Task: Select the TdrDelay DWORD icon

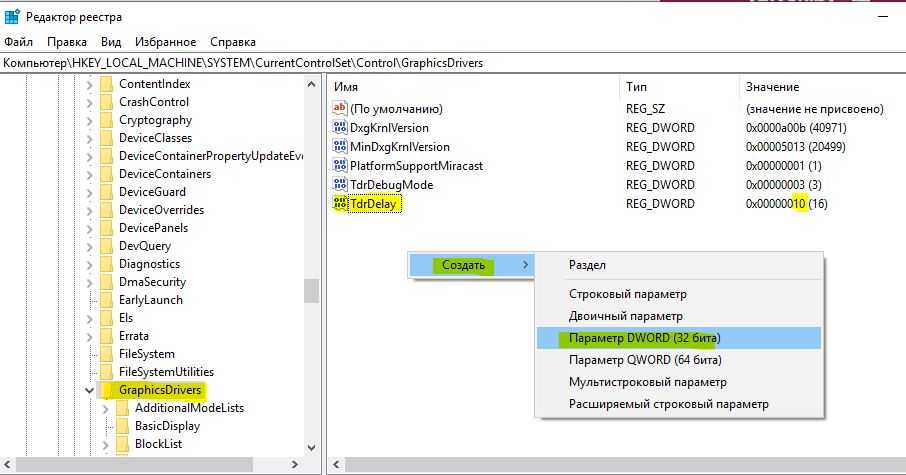Action: 340,203
